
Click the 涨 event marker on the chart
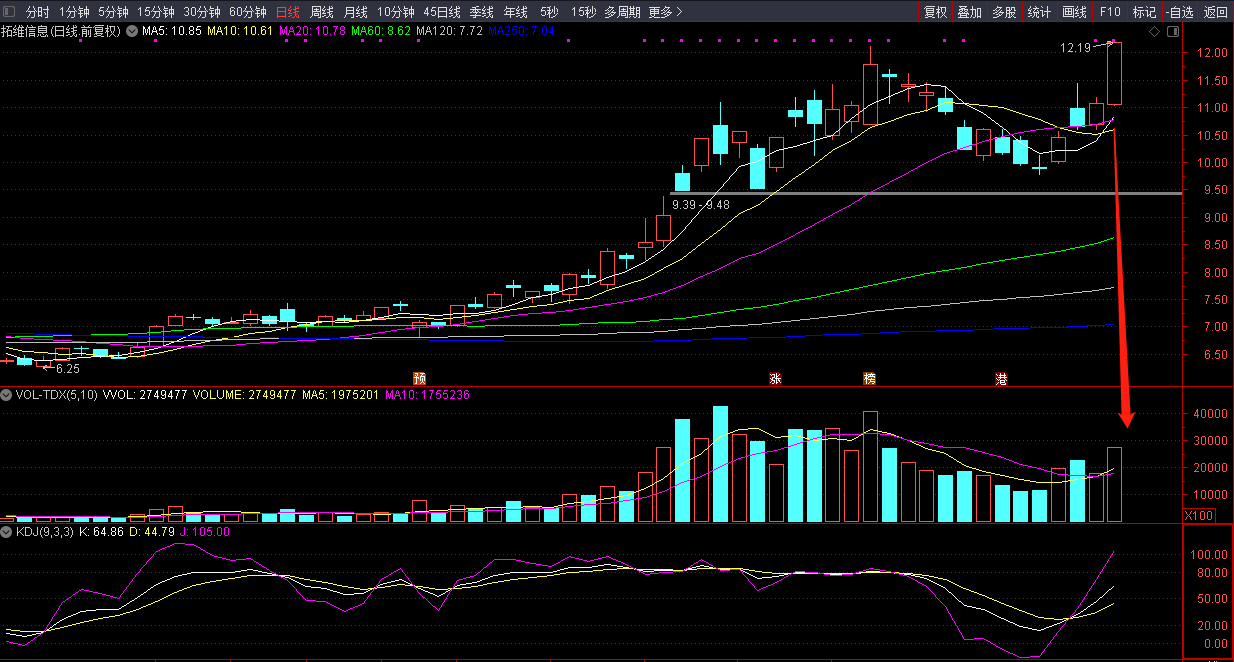(x=775, y=378)
